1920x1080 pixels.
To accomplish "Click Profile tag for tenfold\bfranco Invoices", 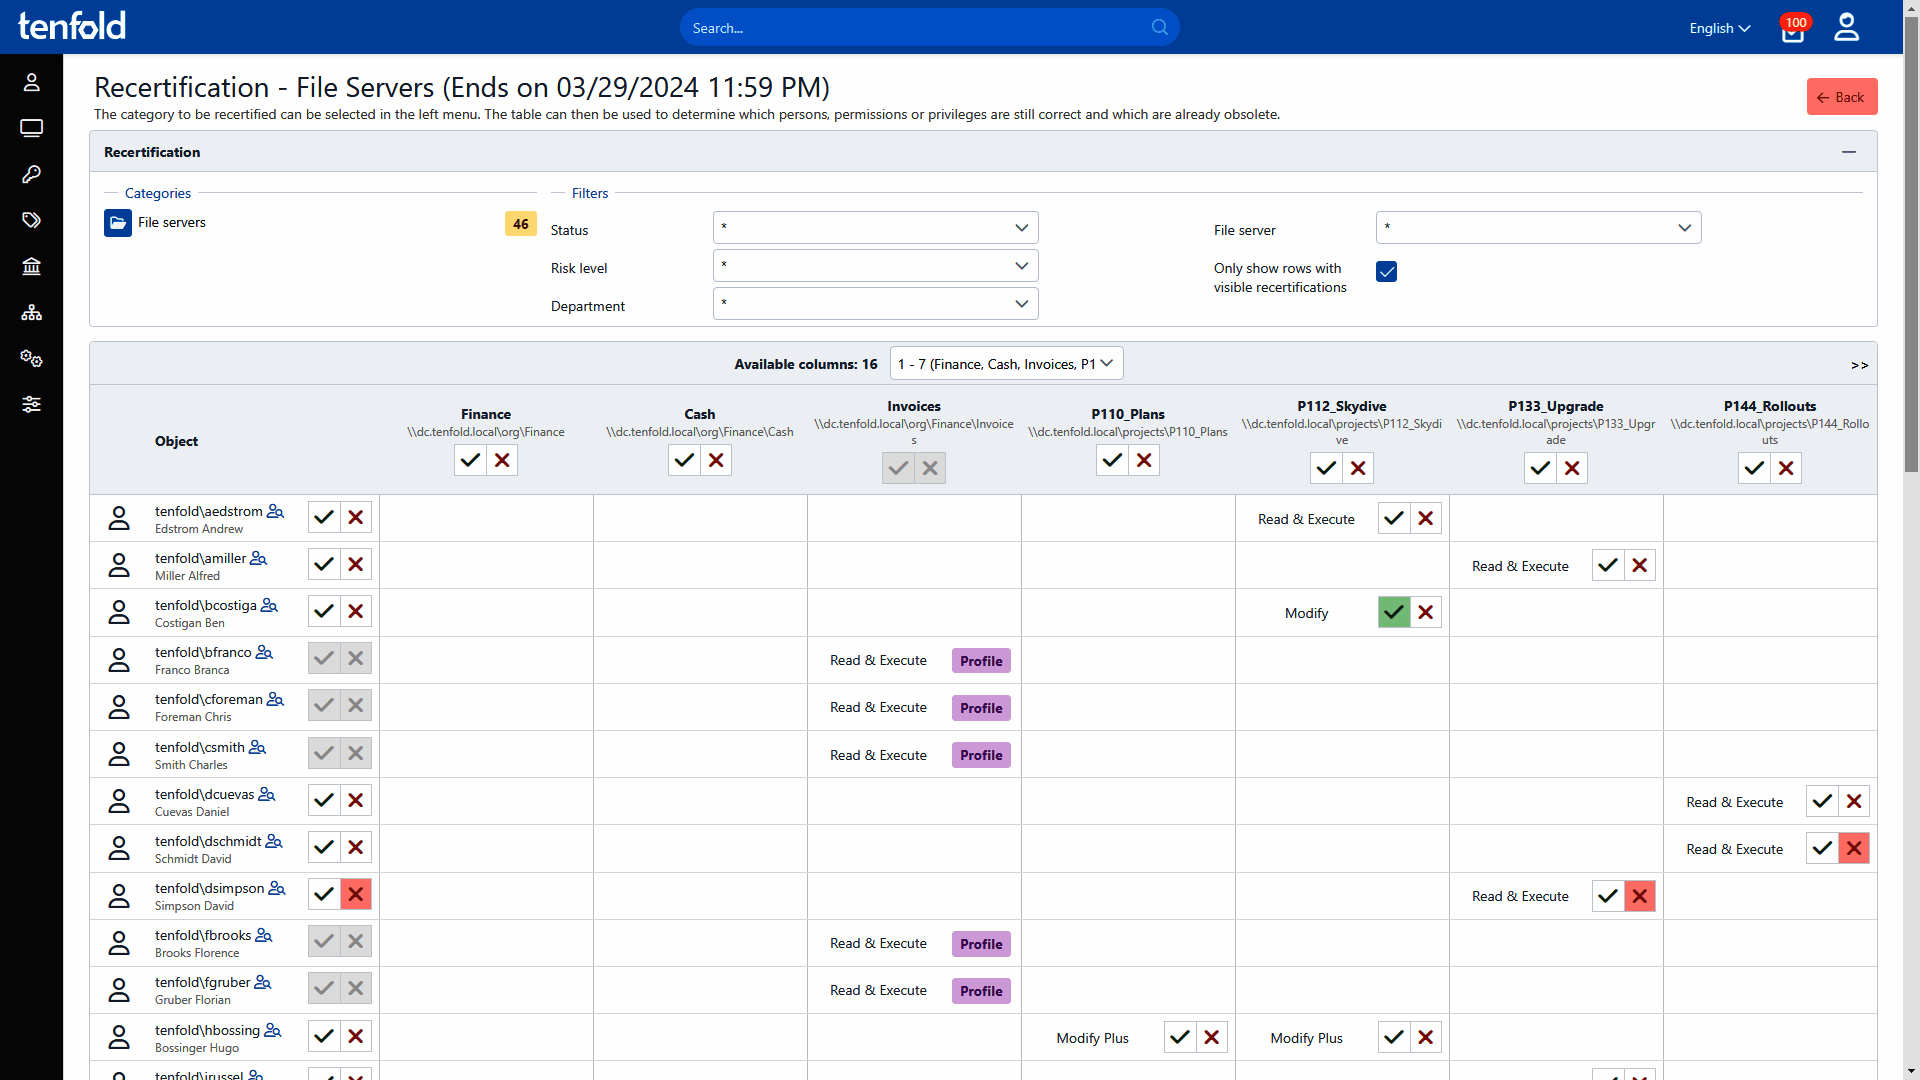I will tap(981, 661).
